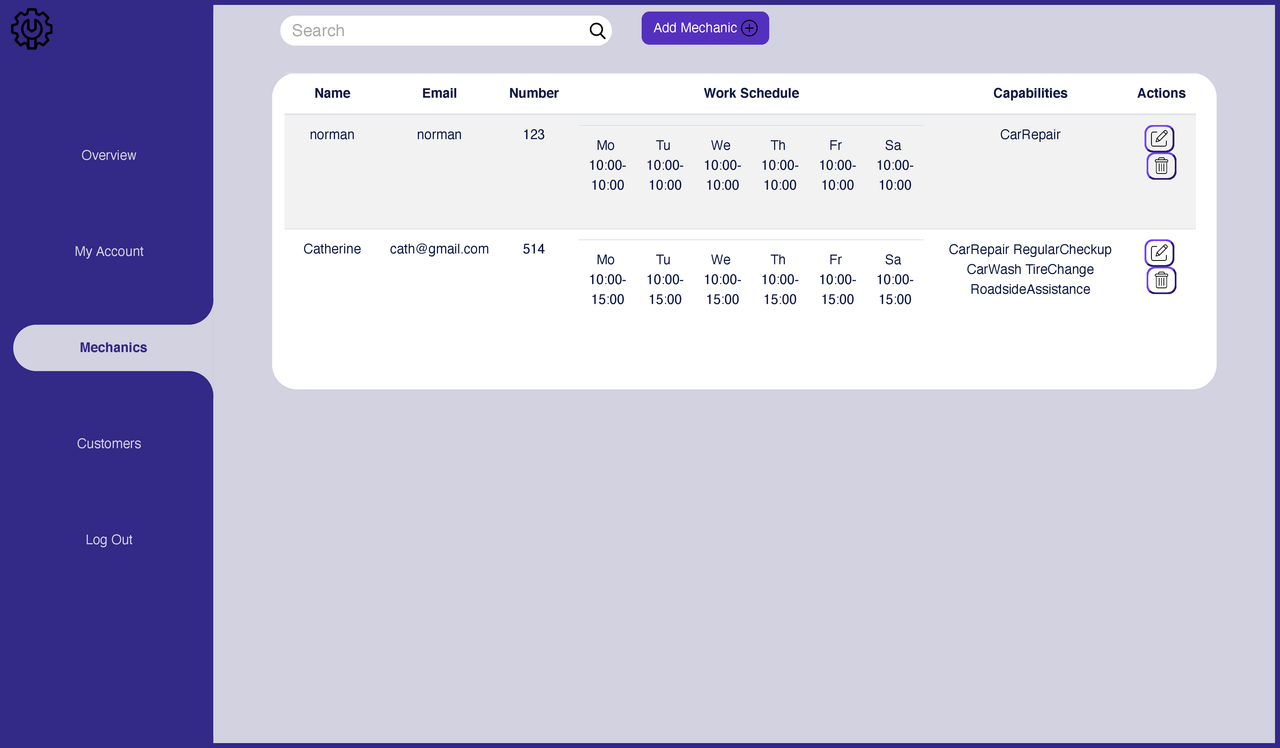Click Catherine's 'CarWash TireChange' capability line
Screen dimensions: 1280x748
1030,269
